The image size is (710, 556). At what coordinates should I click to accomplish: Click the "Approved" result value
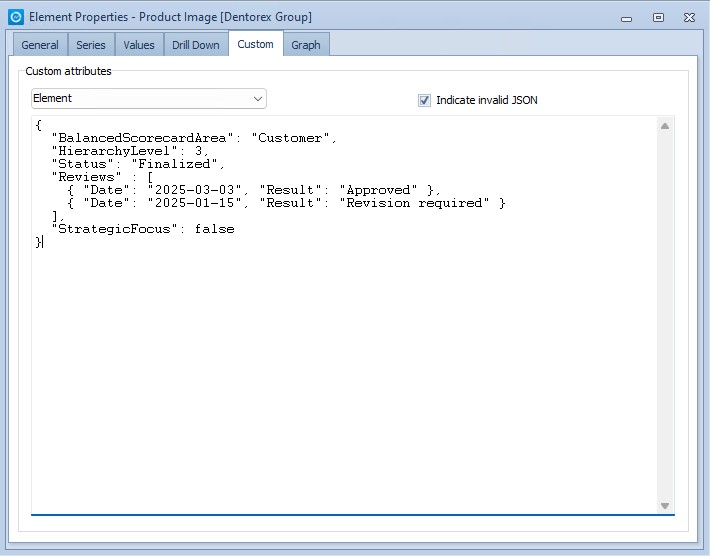coord(379,190)
